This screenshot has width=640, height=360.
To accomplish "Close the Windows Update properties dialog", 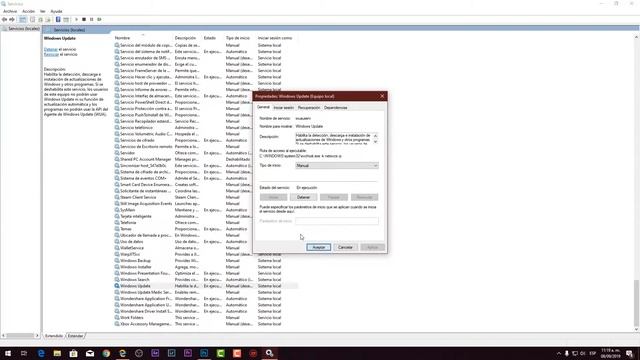I will point(382,96).
